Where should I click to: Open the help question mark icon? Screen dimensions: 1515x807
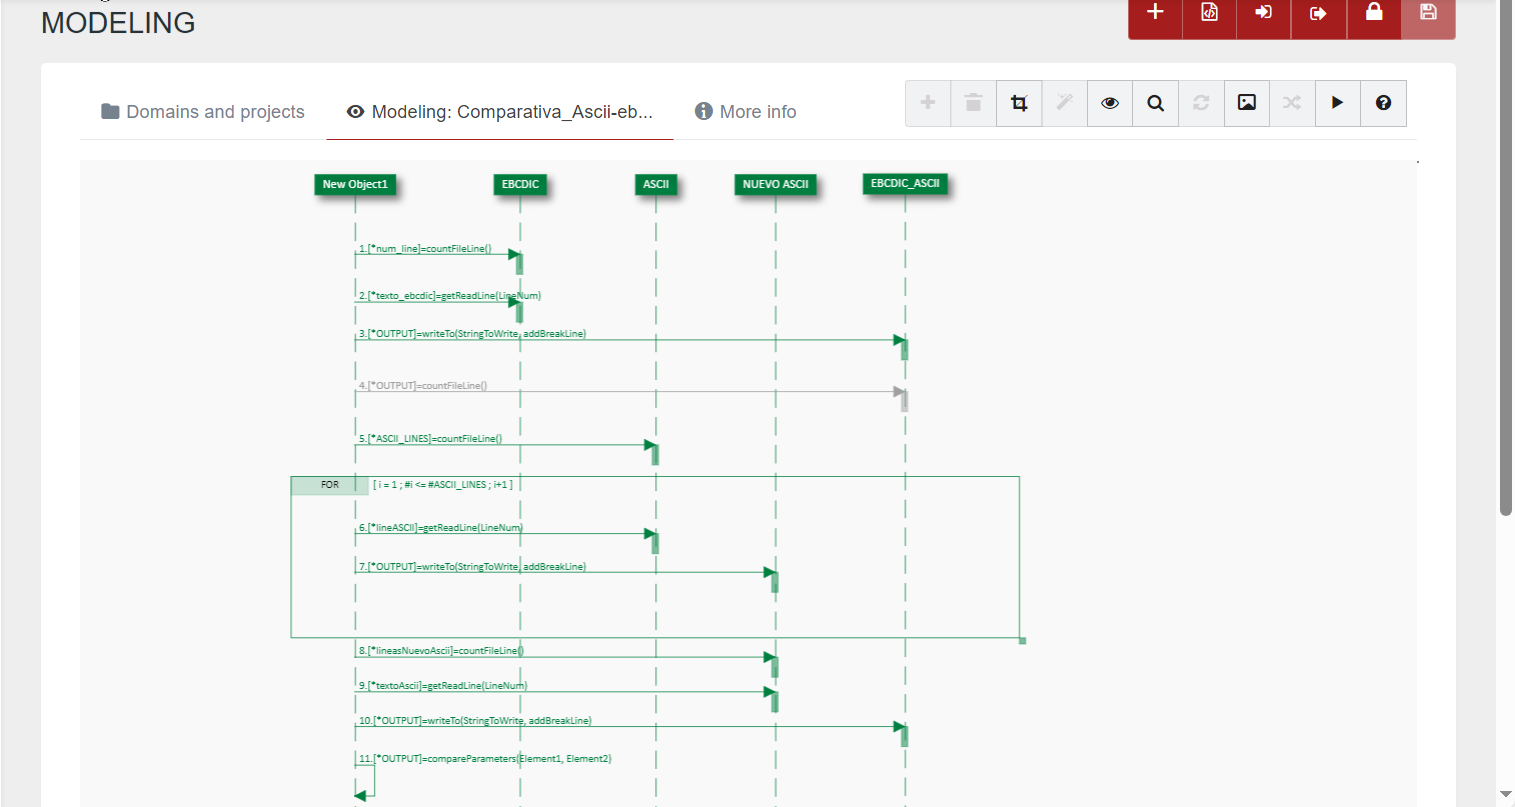coord(1383,103)
